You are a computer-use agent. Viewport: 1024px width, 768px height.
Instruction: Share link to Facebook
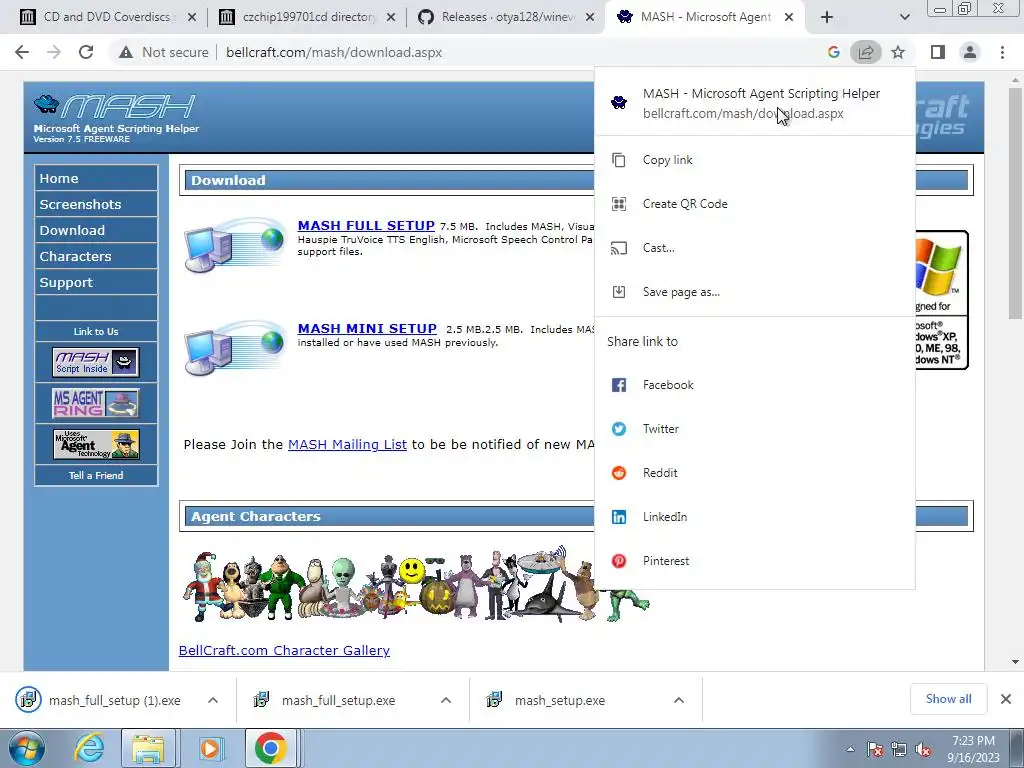coord(755,385)
